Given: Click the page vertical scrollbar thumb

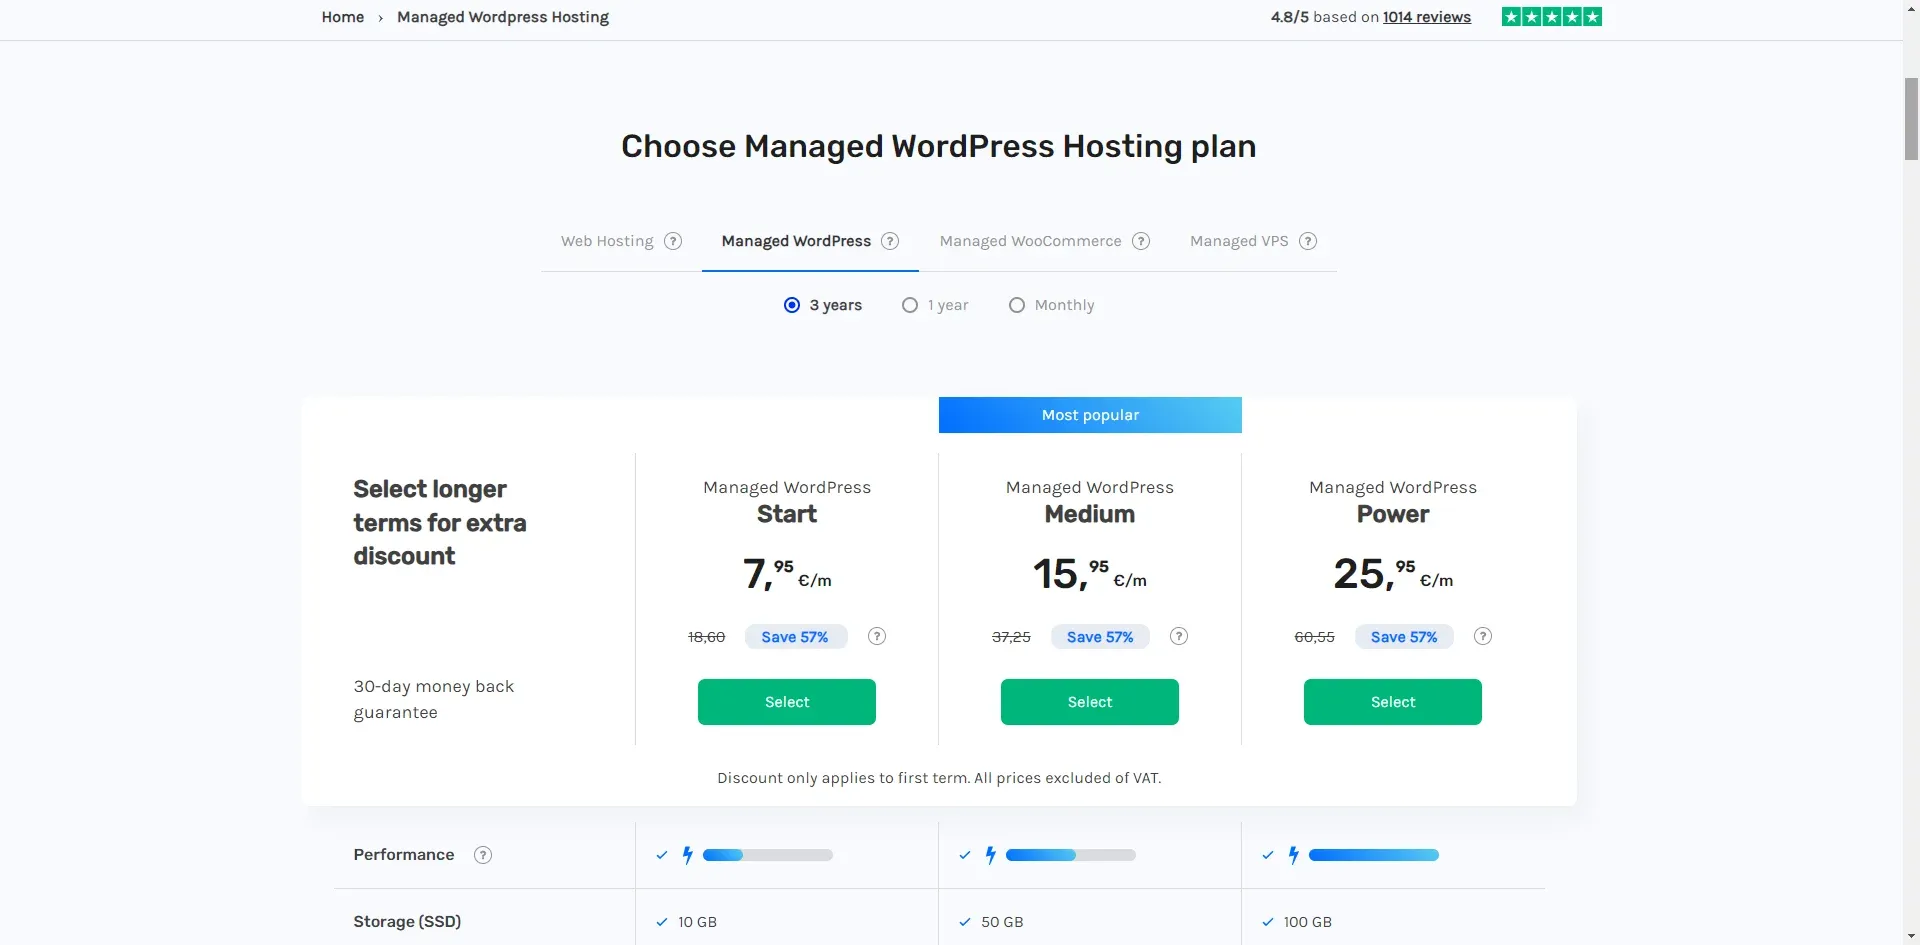Looking at the screenshot, I should (1911, 118).
